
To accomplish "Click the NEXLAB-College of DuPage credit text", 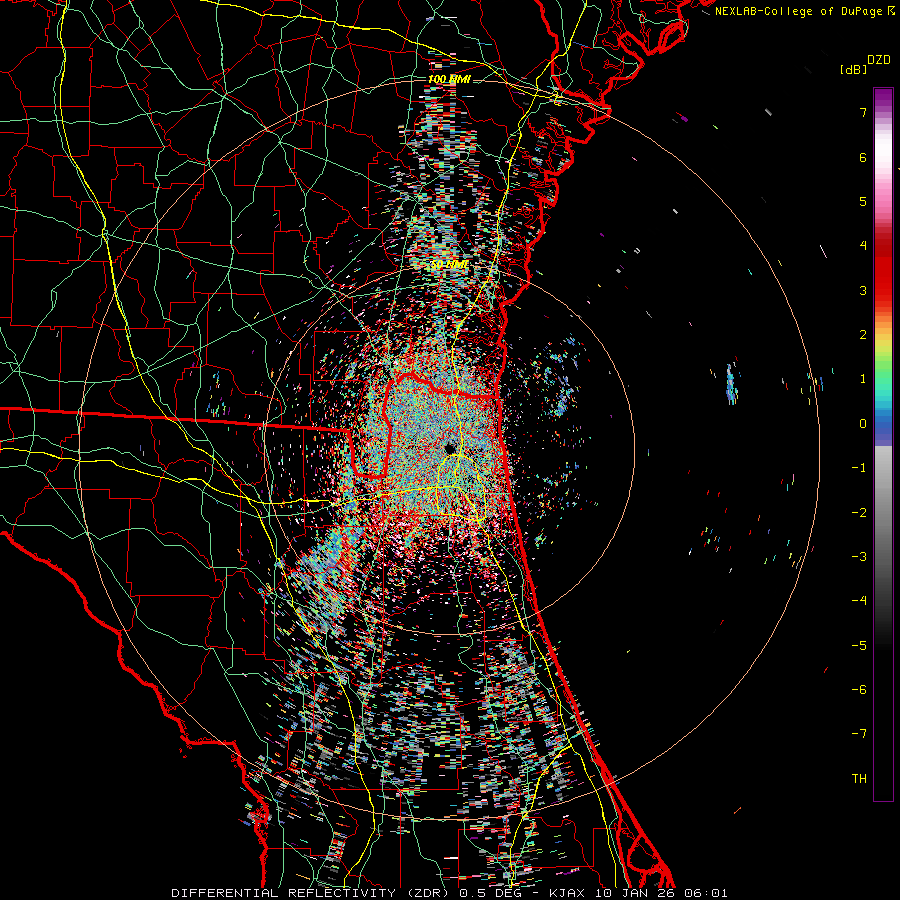I will click(798, 11).
